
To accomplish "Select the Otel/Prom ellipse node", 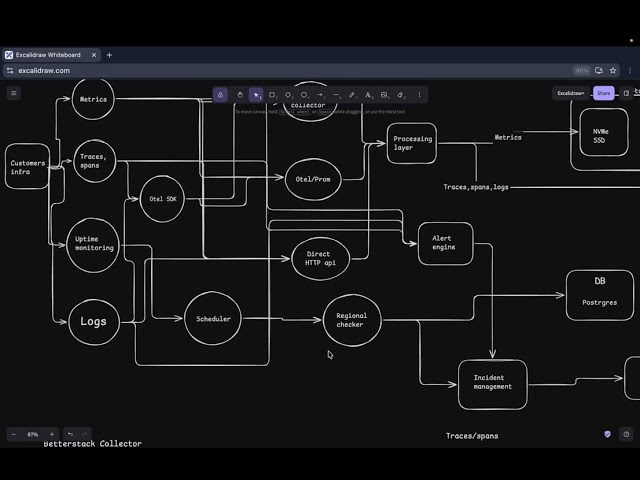I will point(313,179).
